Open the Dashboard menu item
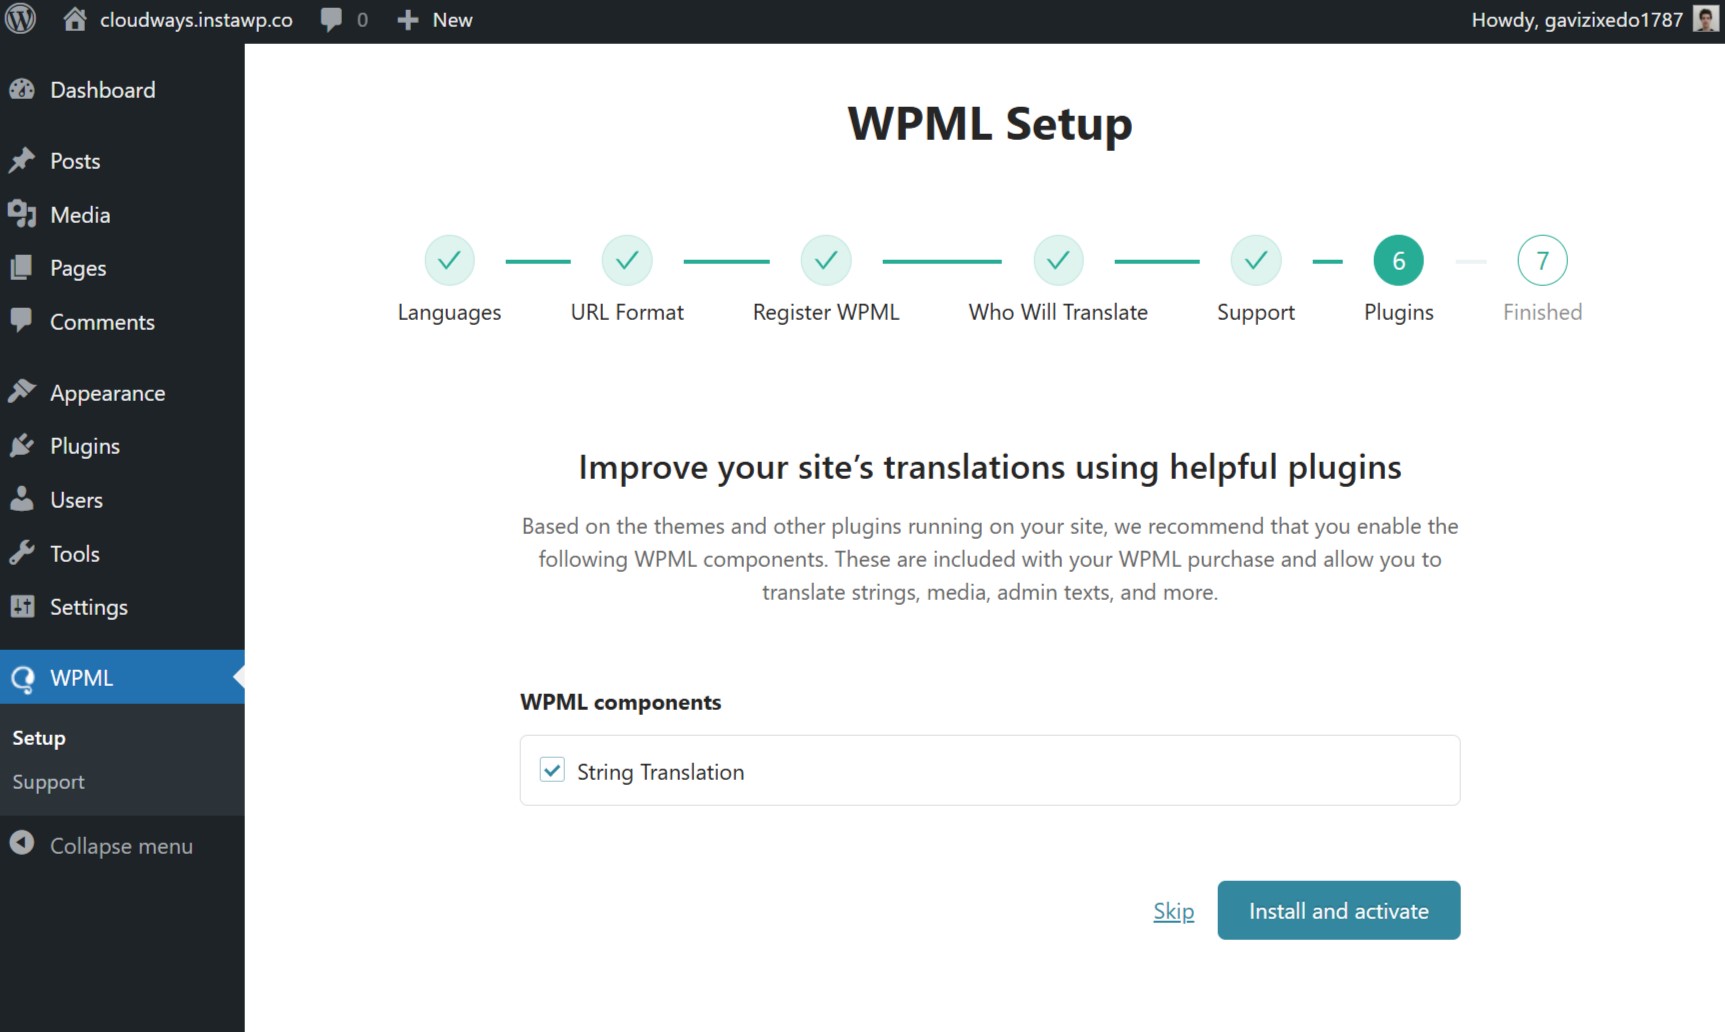1725x1032 pixels. point(122,90)
